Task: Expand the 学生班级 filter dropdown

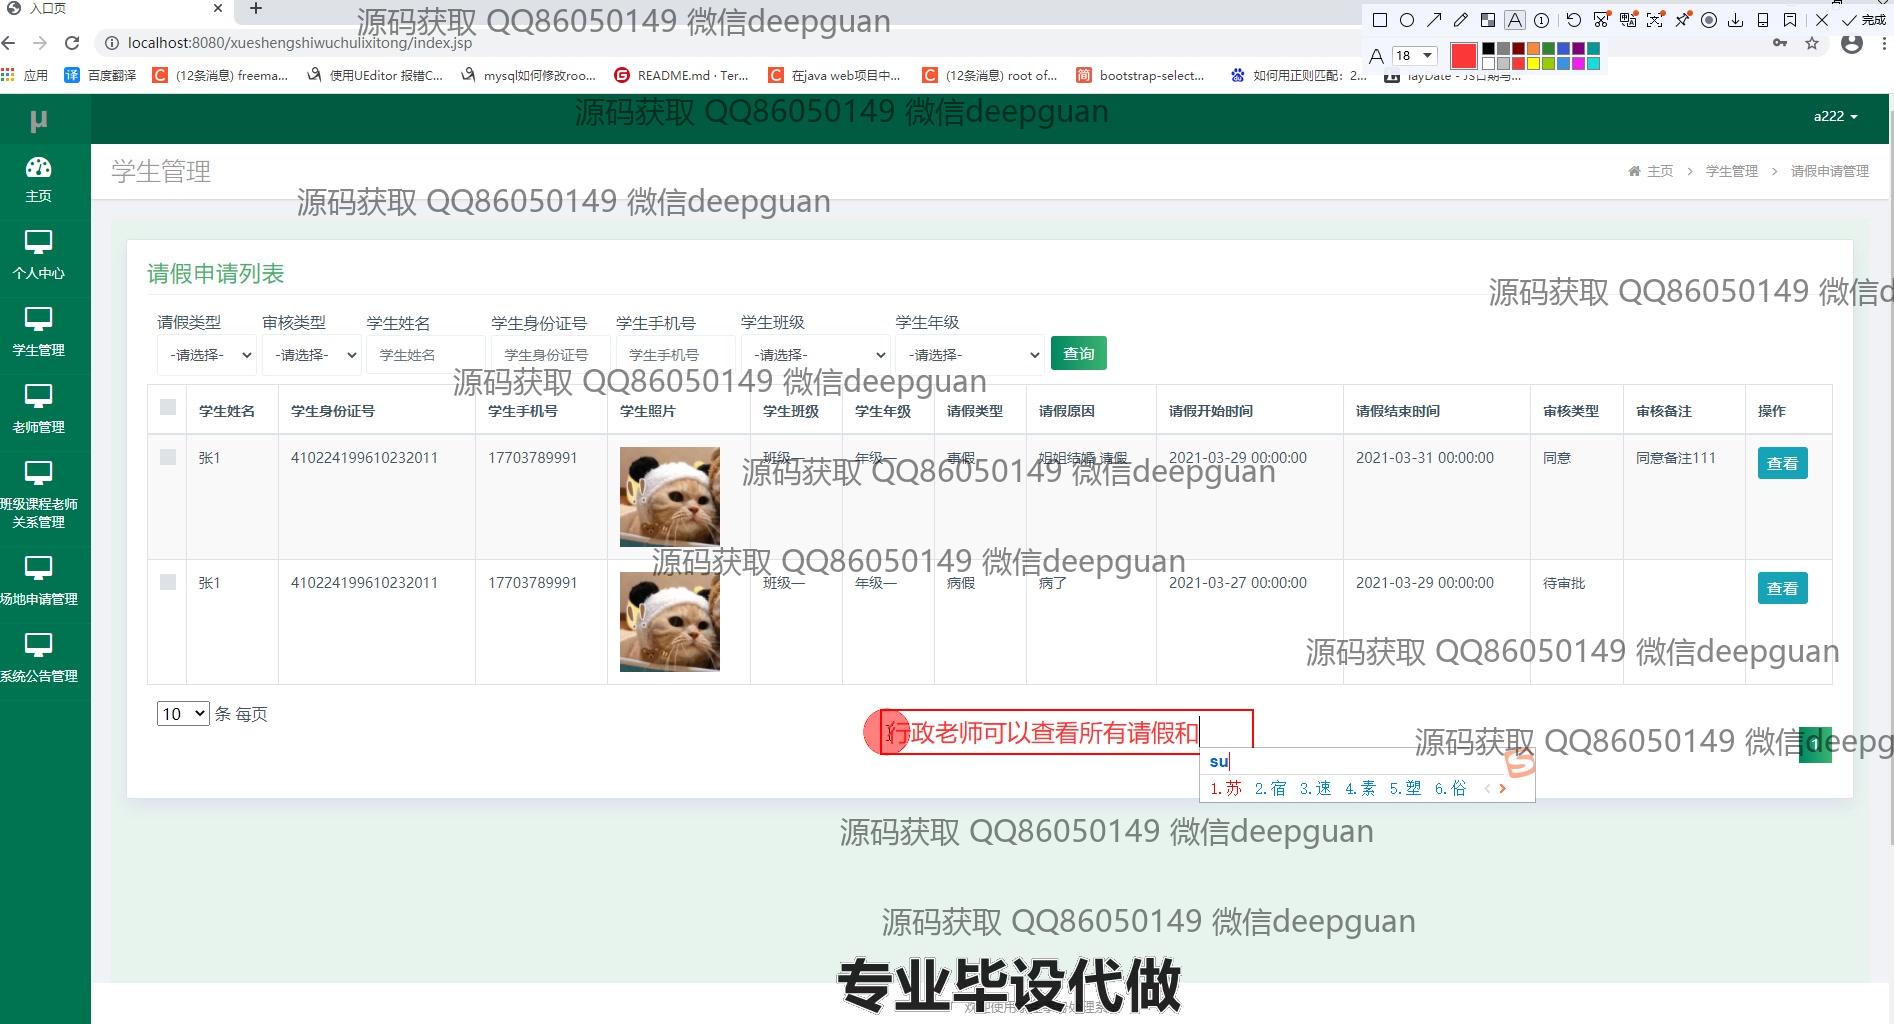Action: 815,355
